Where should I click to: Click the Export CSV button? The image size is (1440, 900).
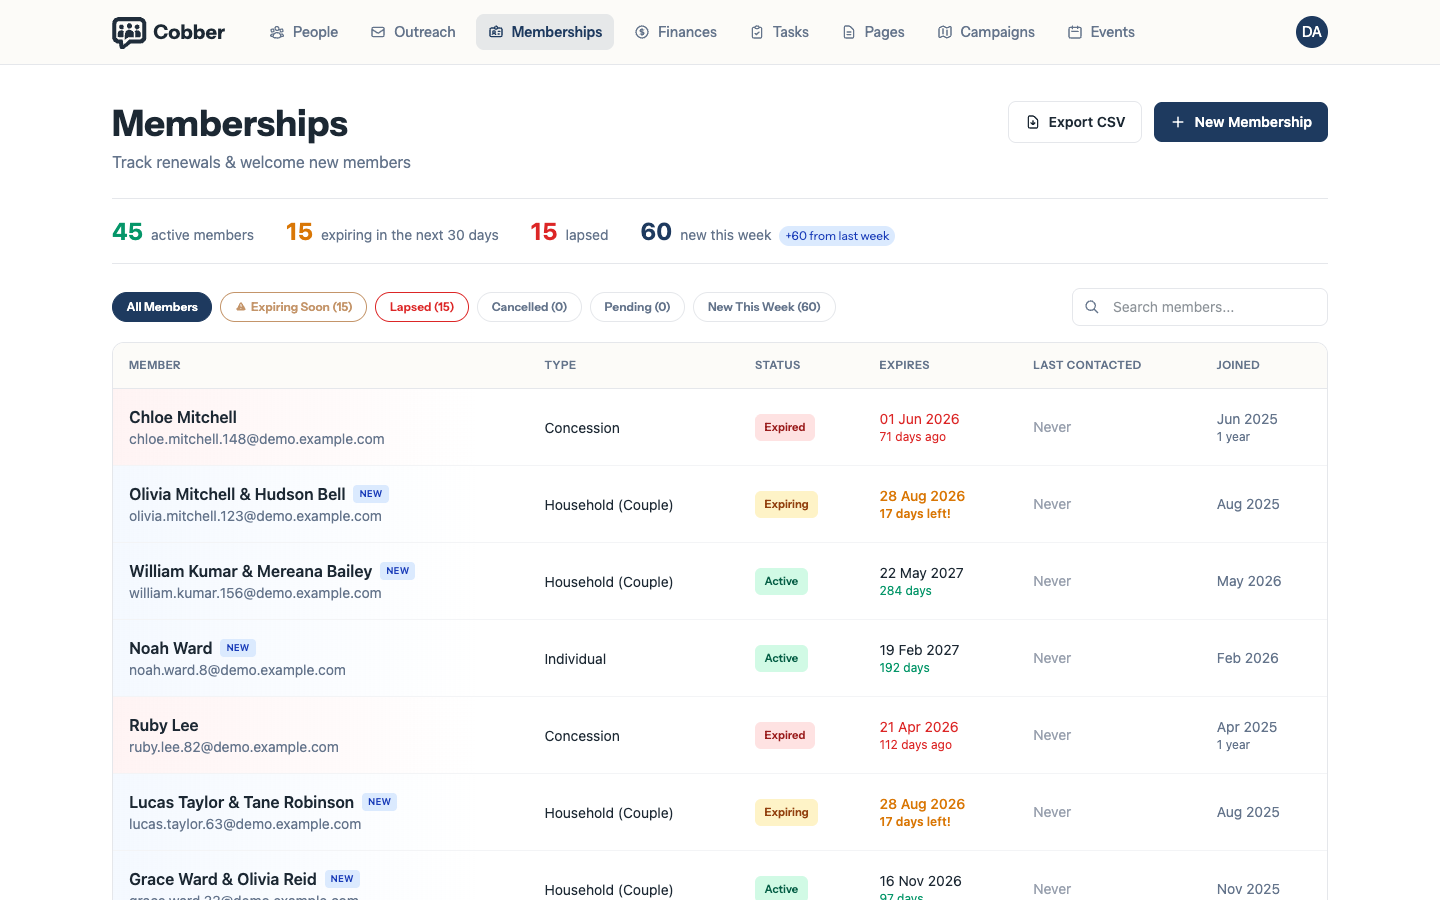point(1075,122)
